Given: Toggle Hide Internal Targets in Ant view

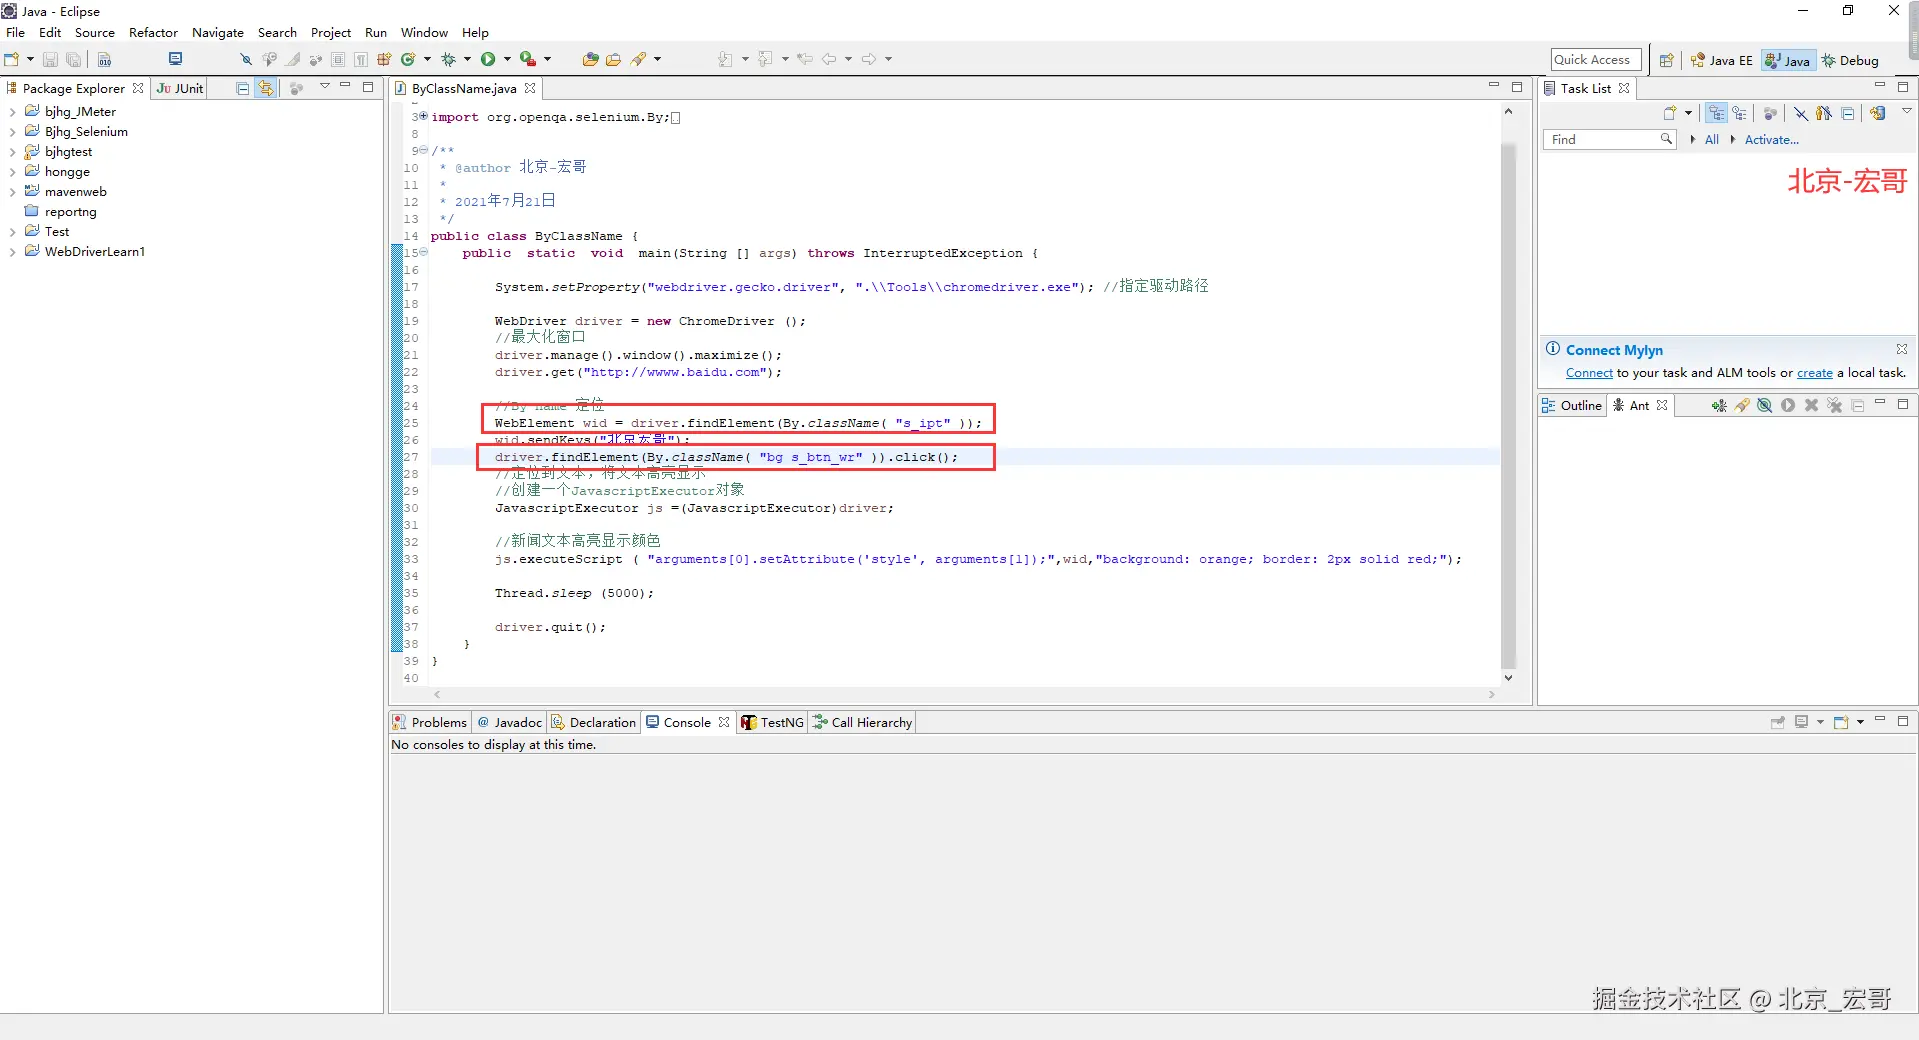Looking at the screenshot, I should (x=1765, y=405).
